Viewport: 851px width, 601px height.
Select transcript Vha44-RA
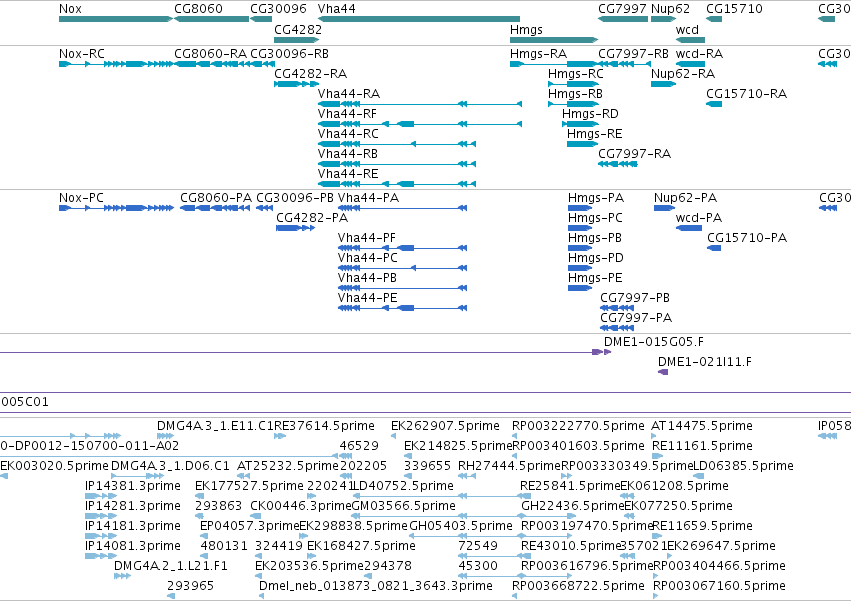pyautogui.click(x=349, y=94)
